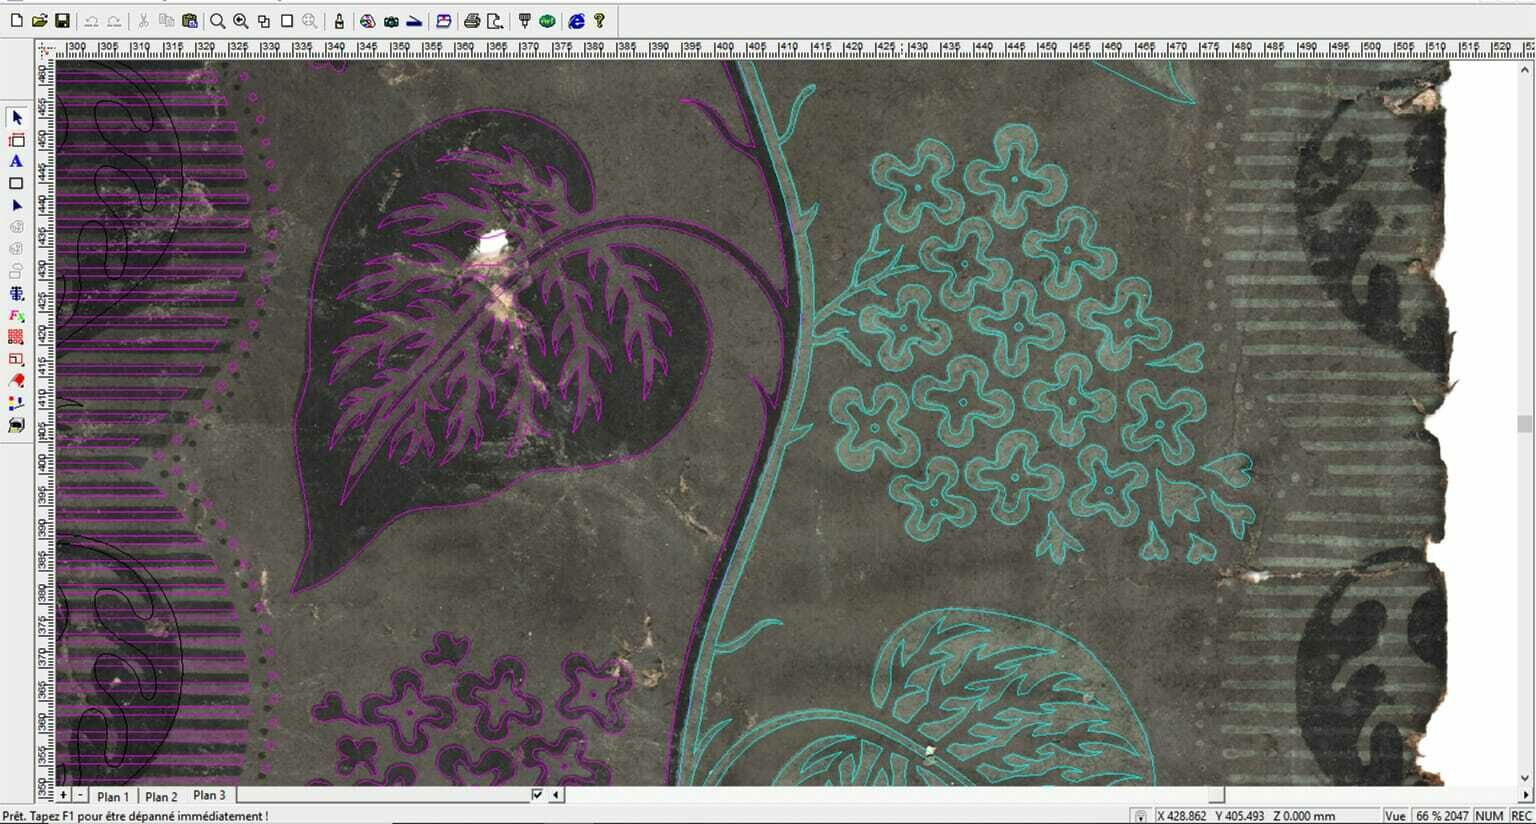
Task: Click the 66 % 2047 zoom status
Action: click(1442, 816)
